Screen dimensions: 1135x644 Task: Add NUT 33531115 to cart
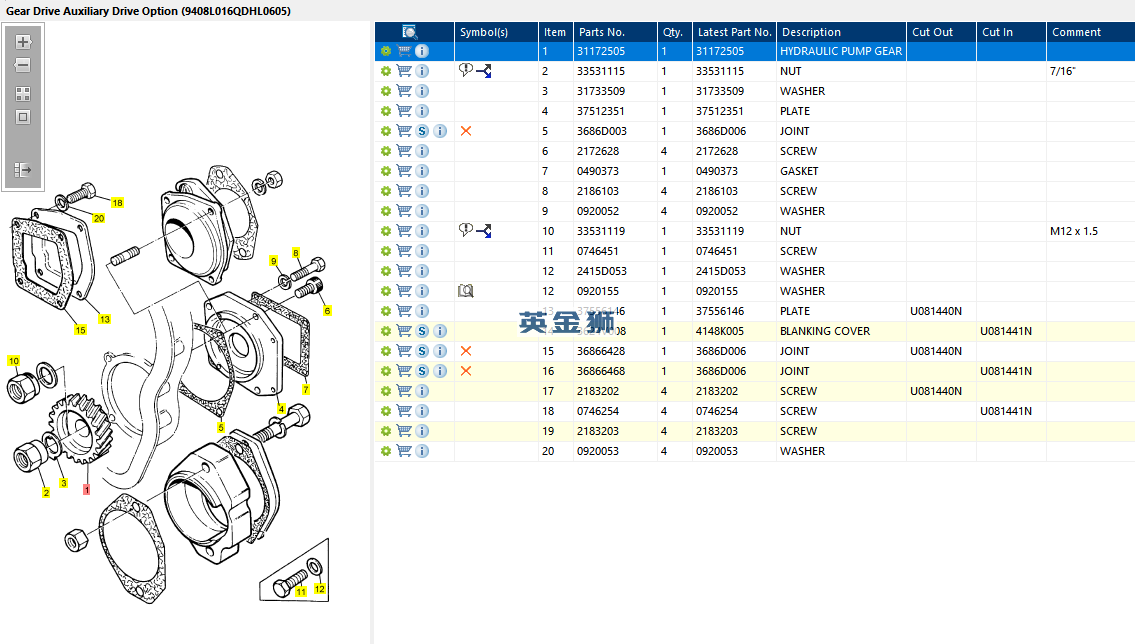(404, 71)
